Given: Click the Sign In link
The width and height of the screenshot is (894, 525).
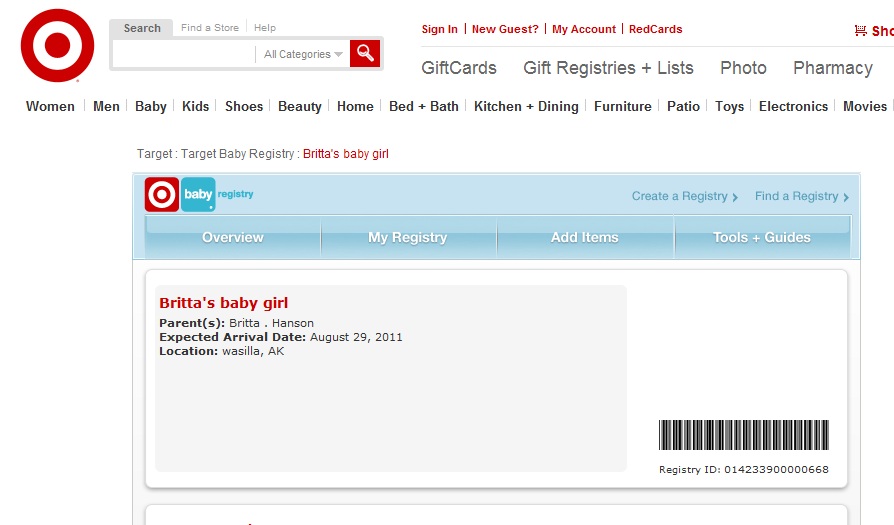Looking at the screenshot, I should click(440, 29).
